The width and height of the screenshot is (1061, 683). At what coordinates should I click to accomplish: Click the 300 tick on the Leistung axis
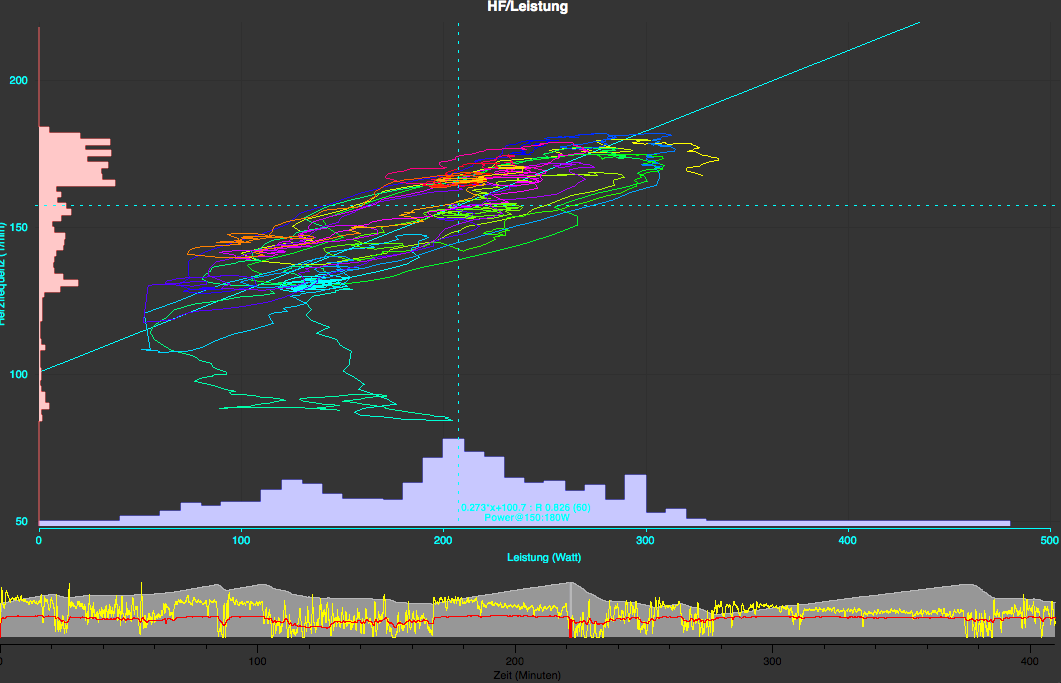point(646,540)
